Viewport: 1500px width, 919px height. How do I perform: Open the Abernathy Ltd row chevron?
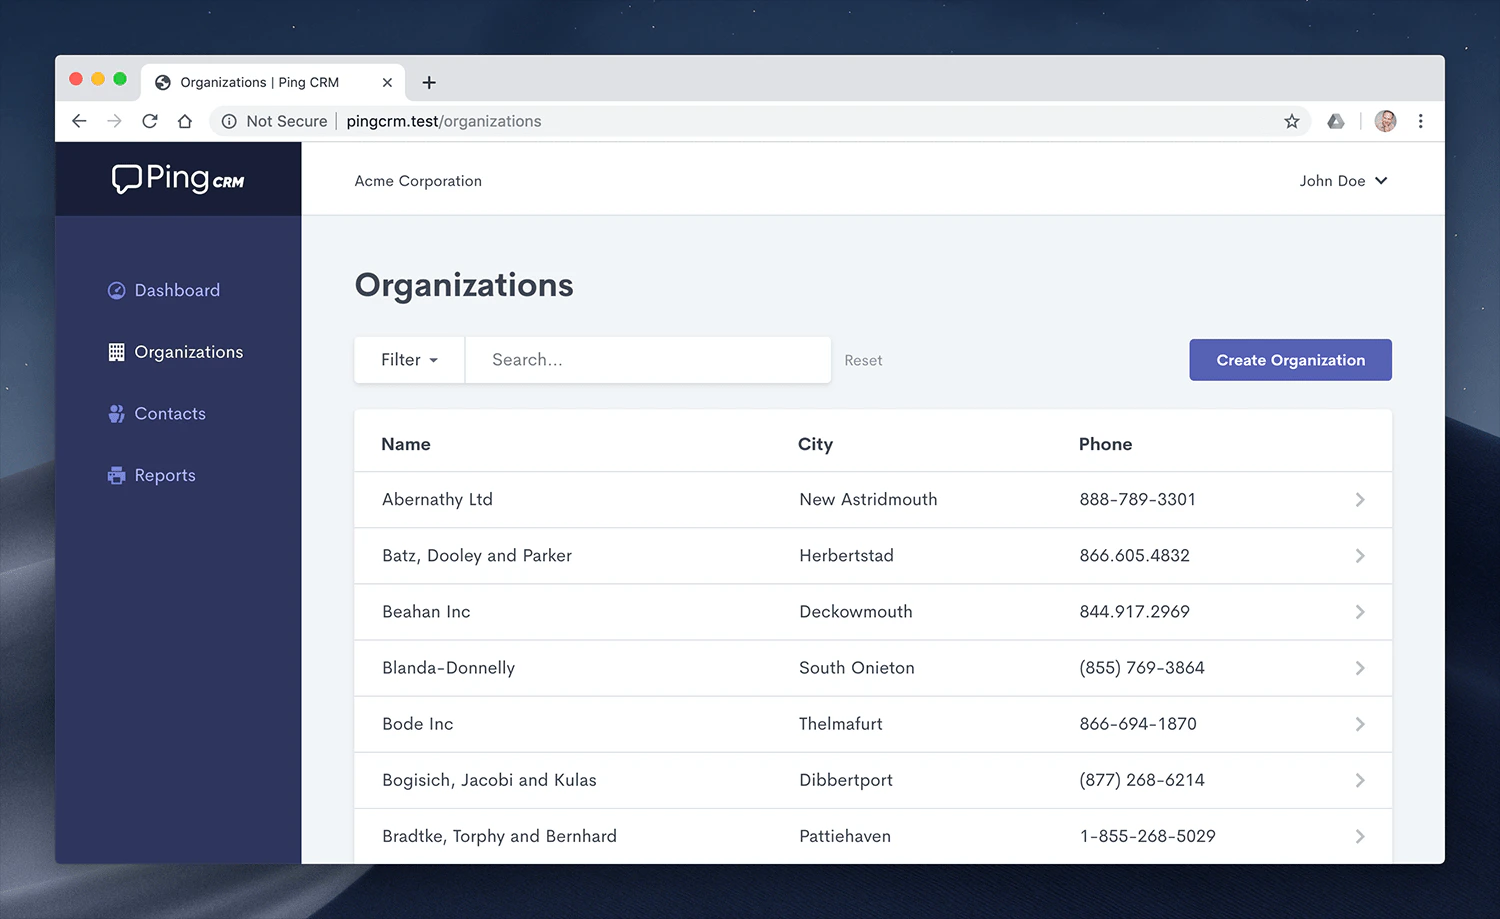[x=1359, y=499]
